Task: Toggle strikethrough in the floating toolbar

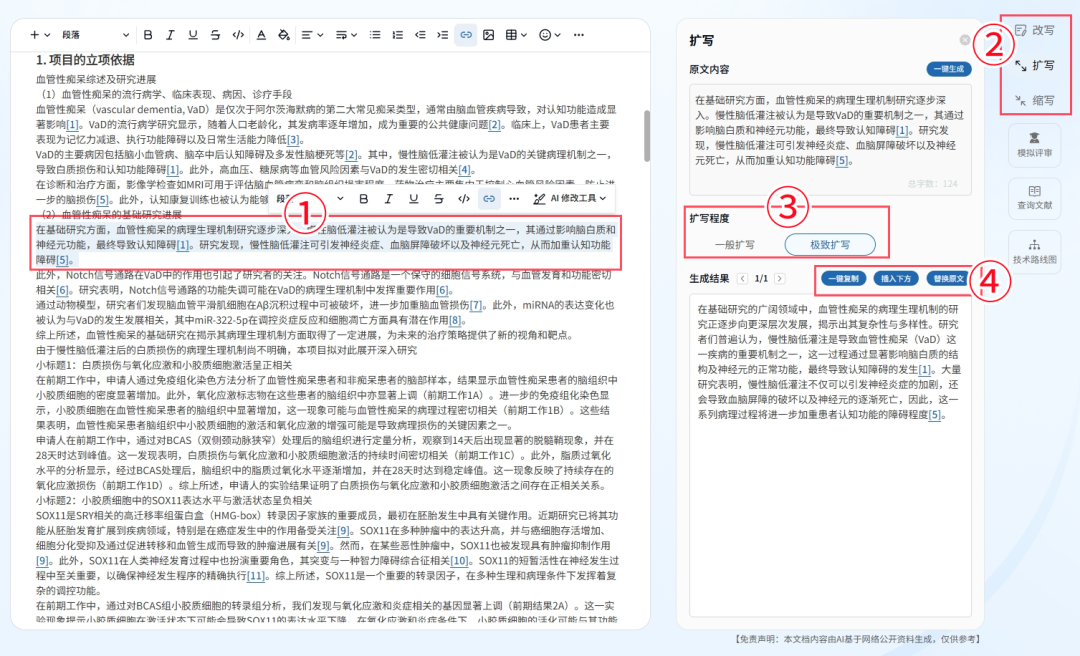Action: (438, 198)
